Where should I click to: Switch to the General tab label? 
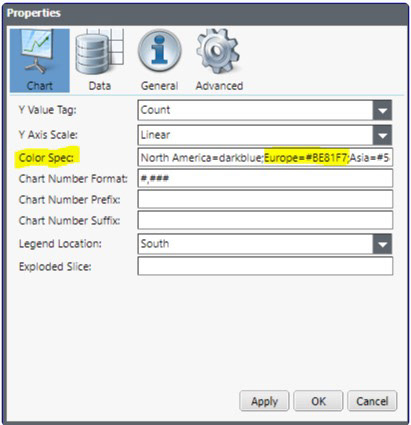[x=159, y=86]
